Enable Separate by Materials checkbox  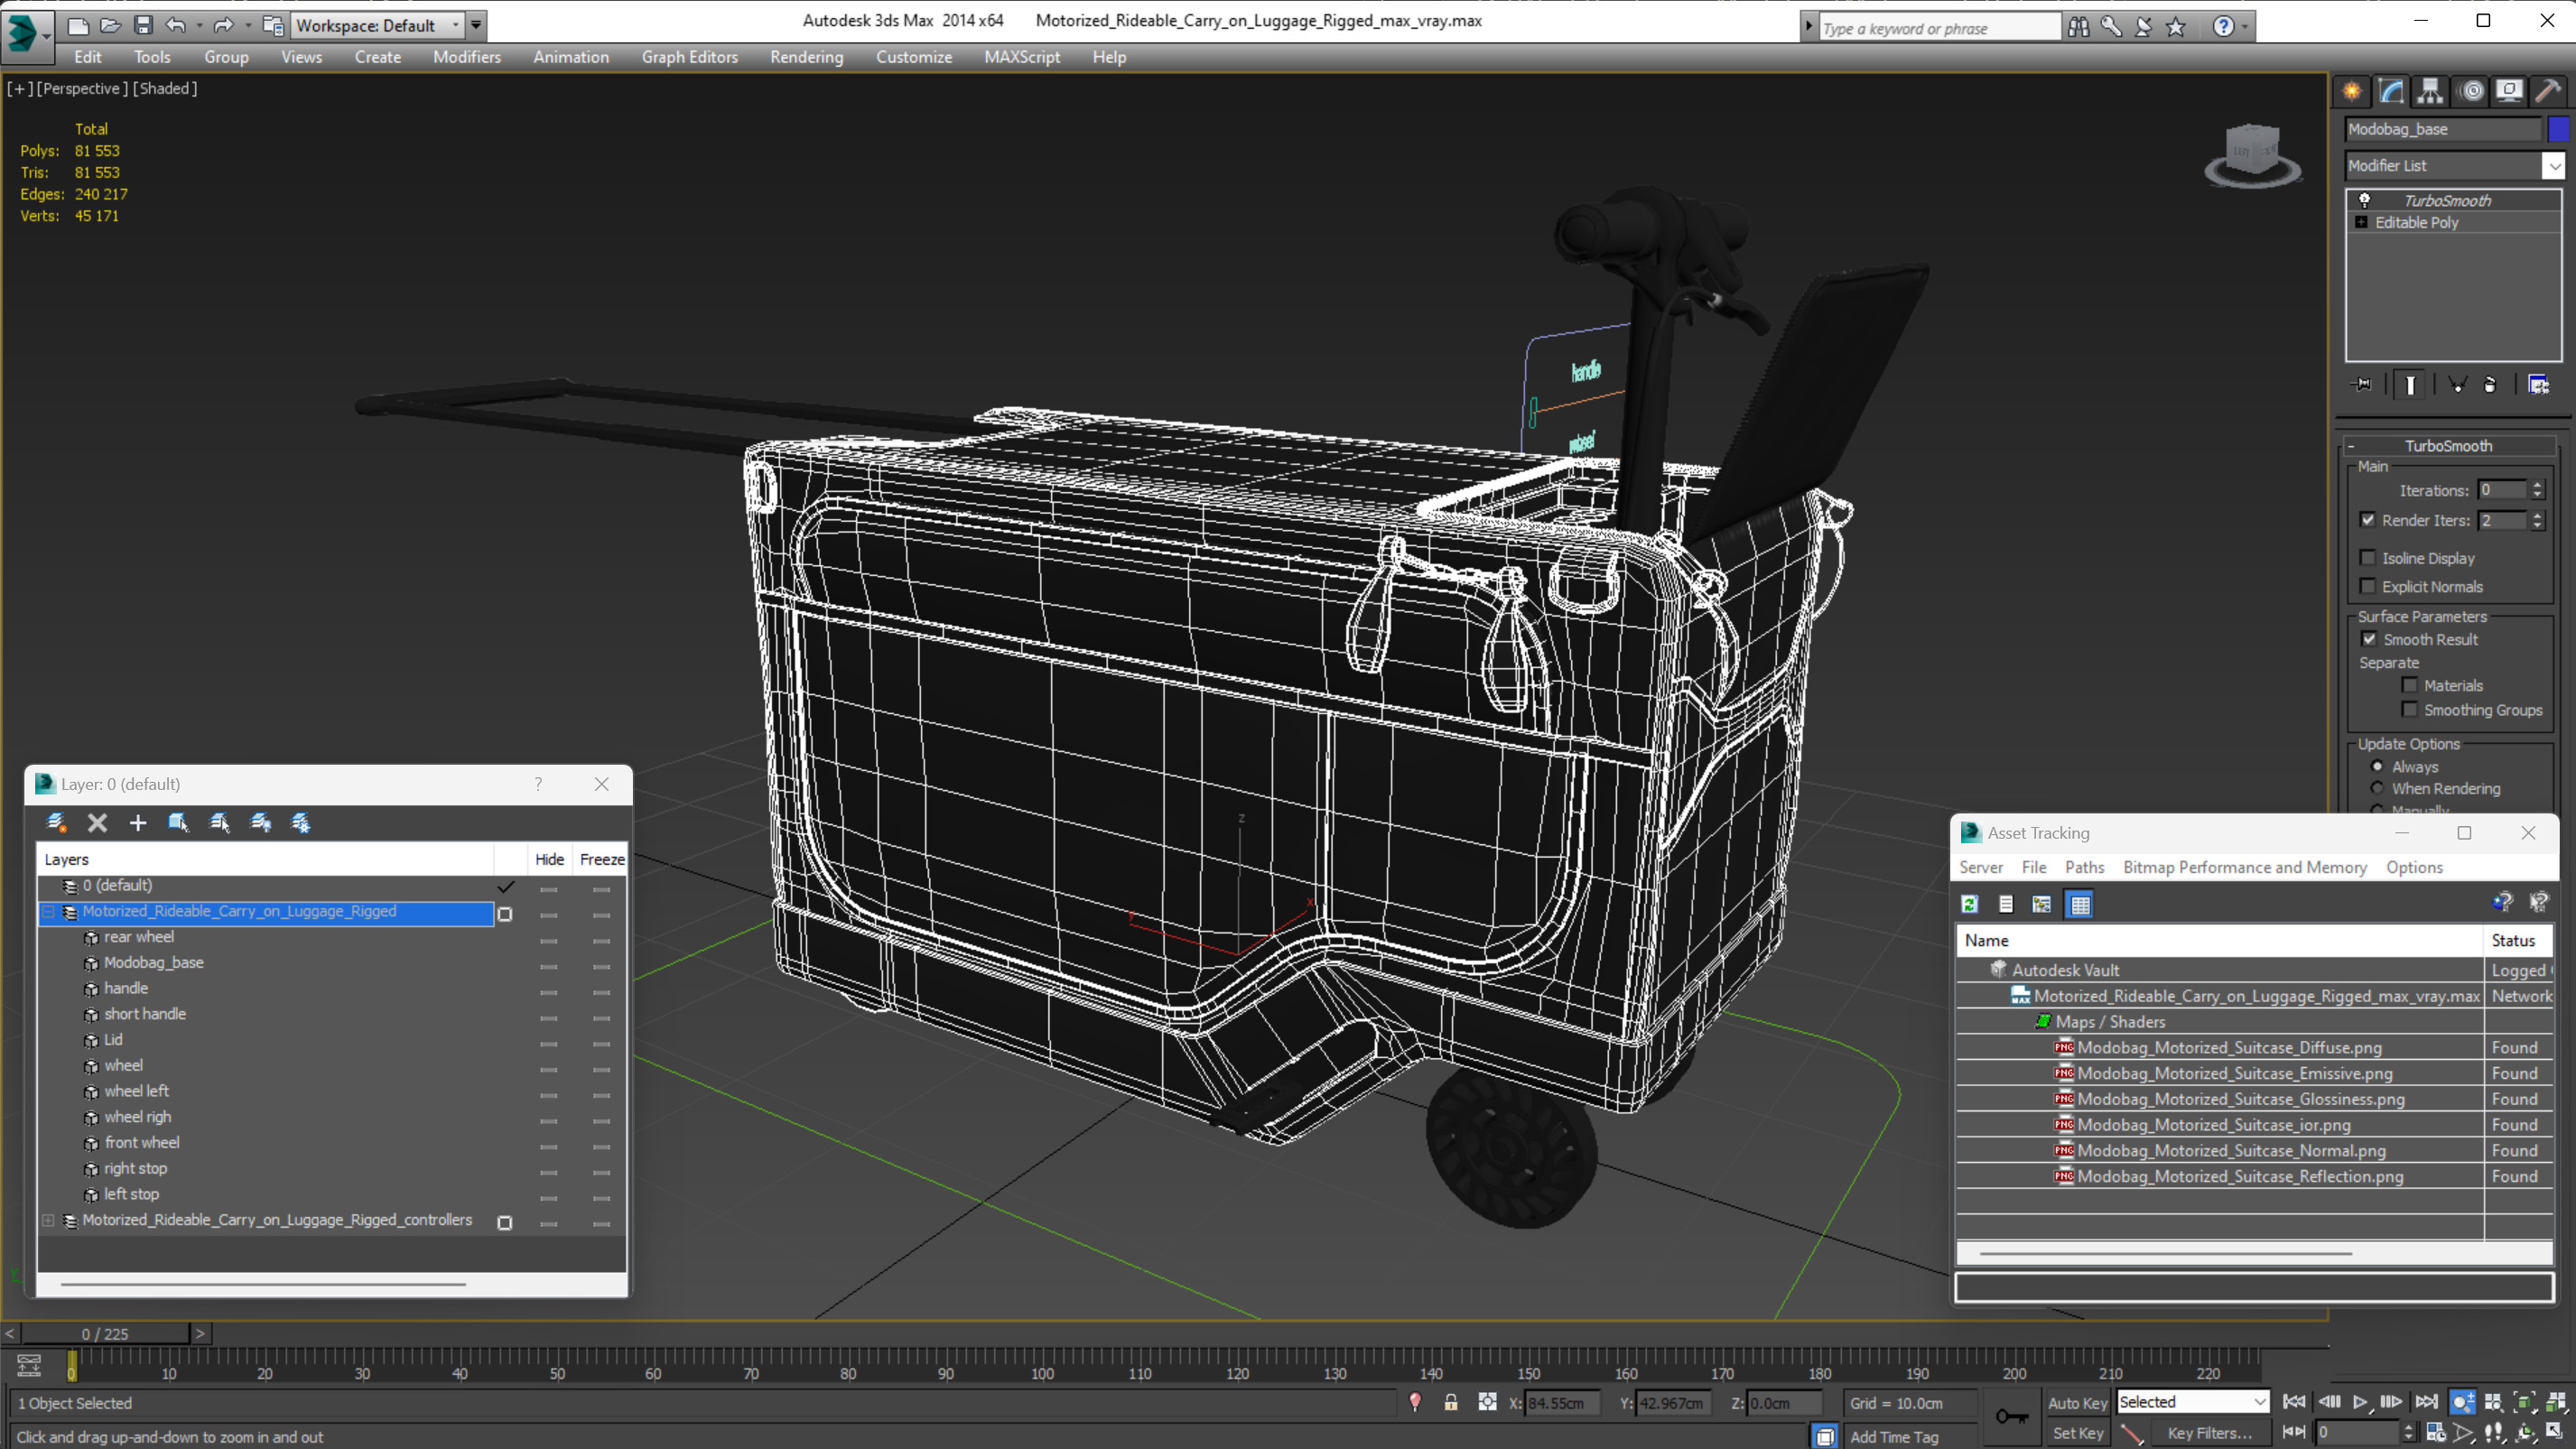point(2410,685)
